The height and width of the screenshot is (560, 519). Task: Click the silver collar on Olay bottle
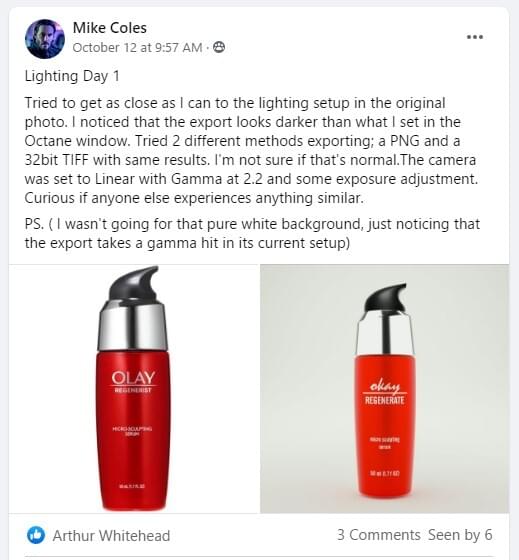(x=133, y=326)
